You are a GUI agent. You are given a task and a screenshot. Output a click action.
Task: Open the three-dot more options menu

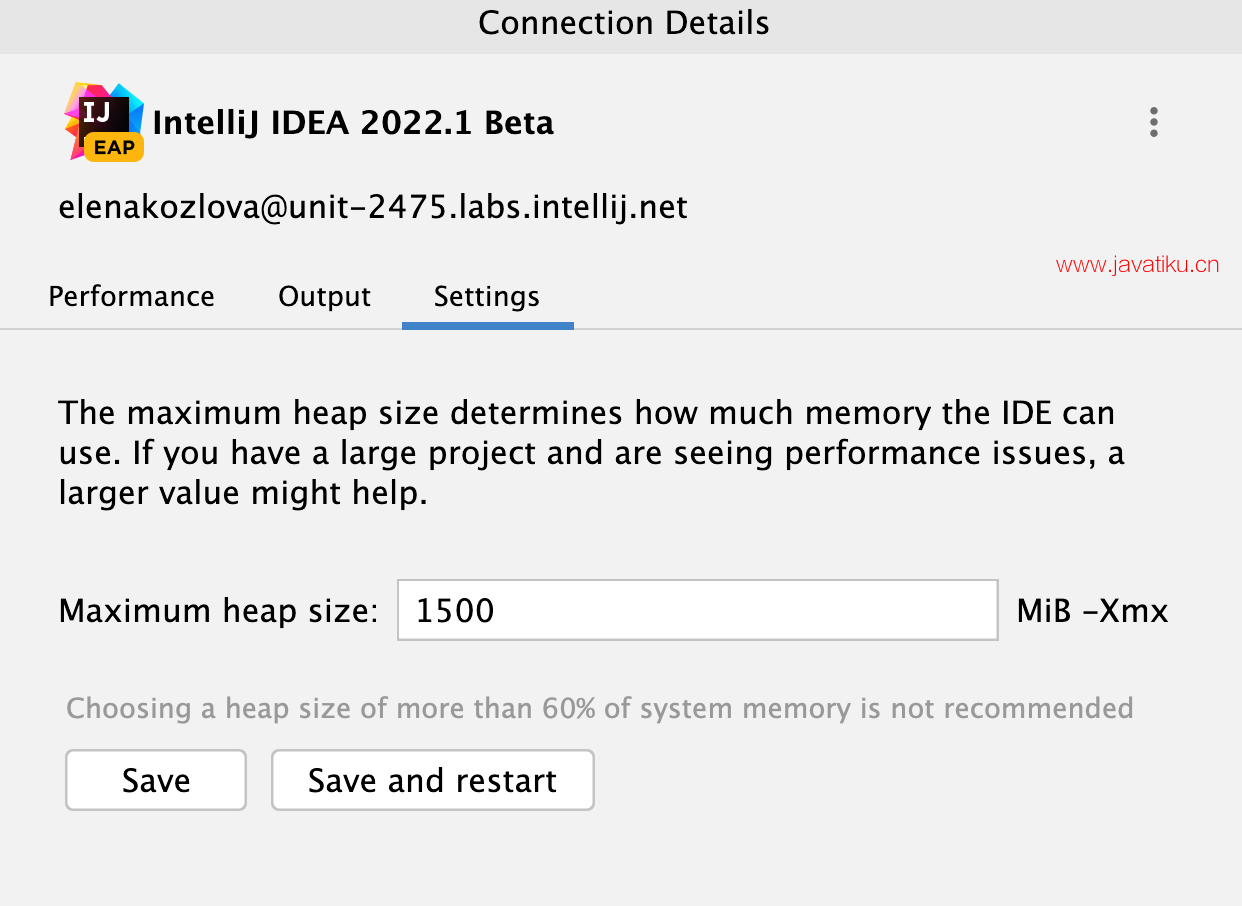click(x=1154, y=122)
